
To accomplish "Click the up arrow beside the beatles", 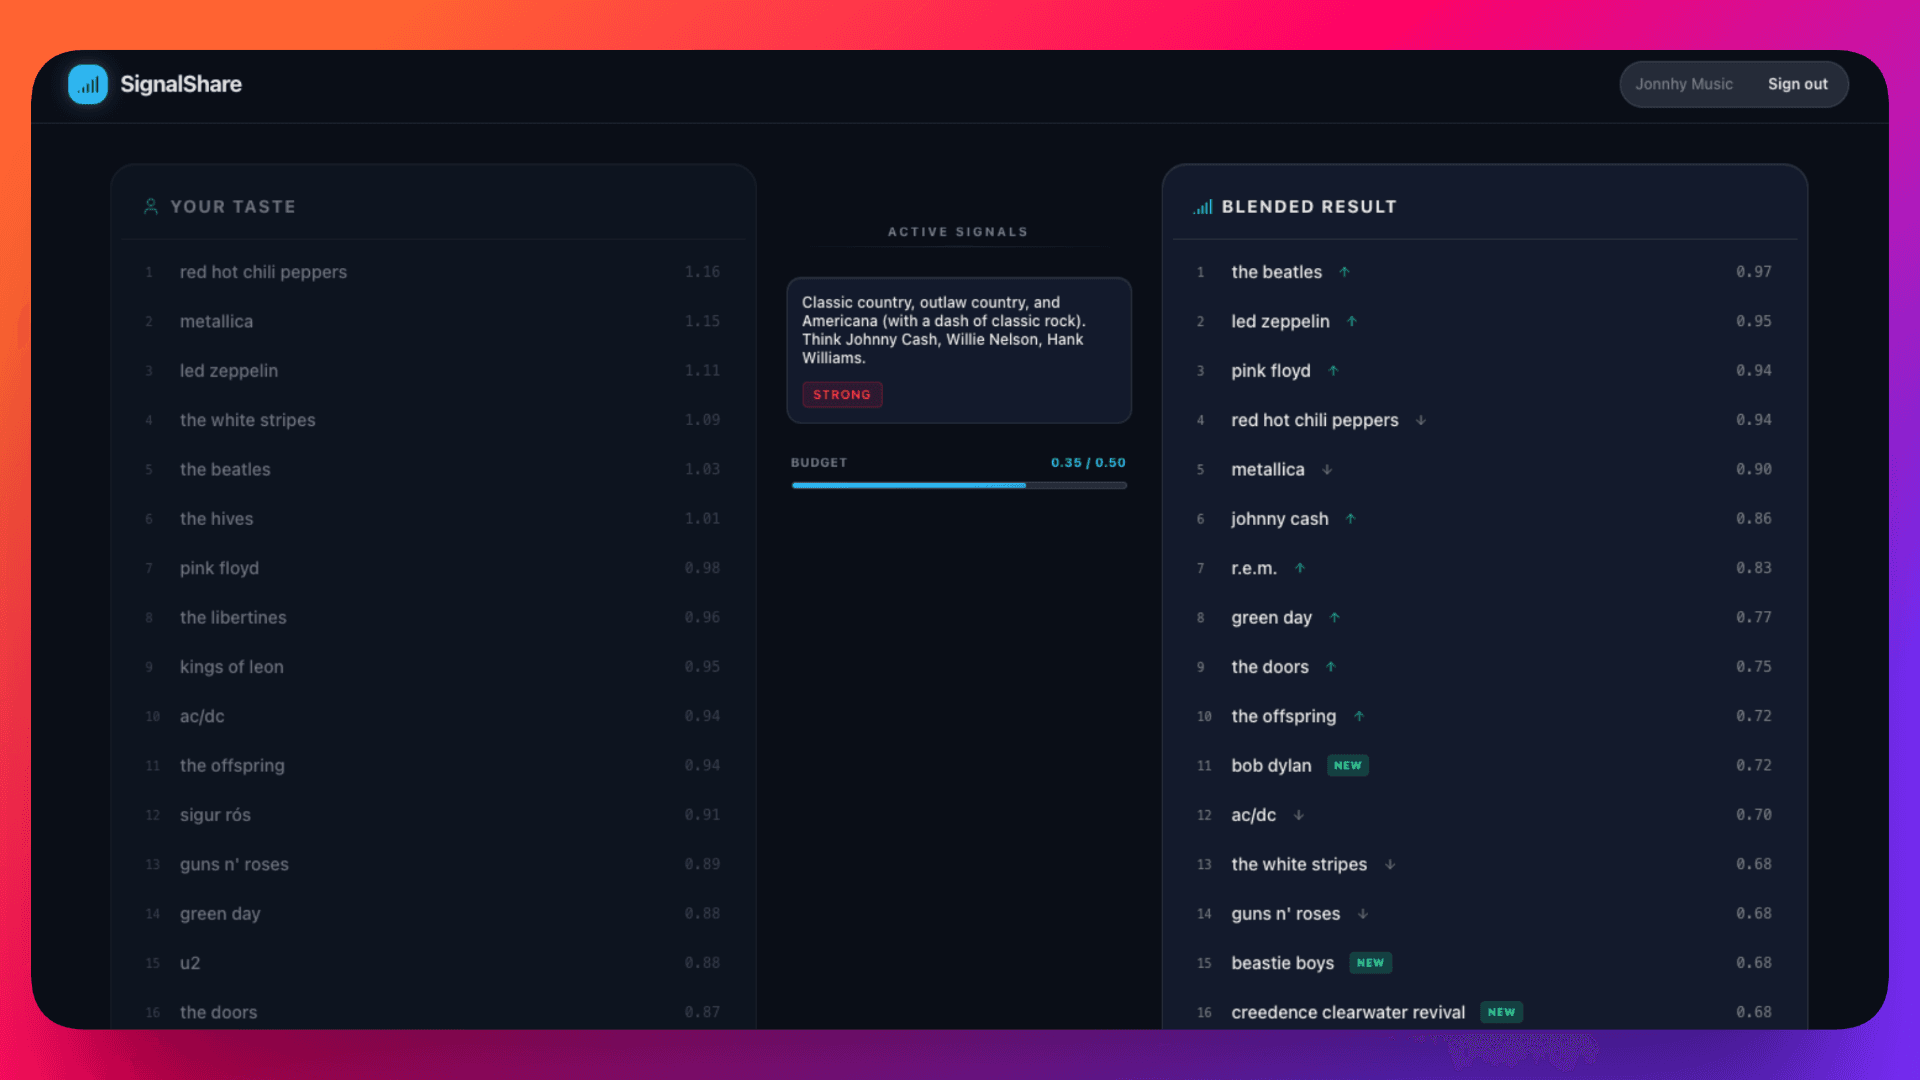I will tap(1345, 272).
